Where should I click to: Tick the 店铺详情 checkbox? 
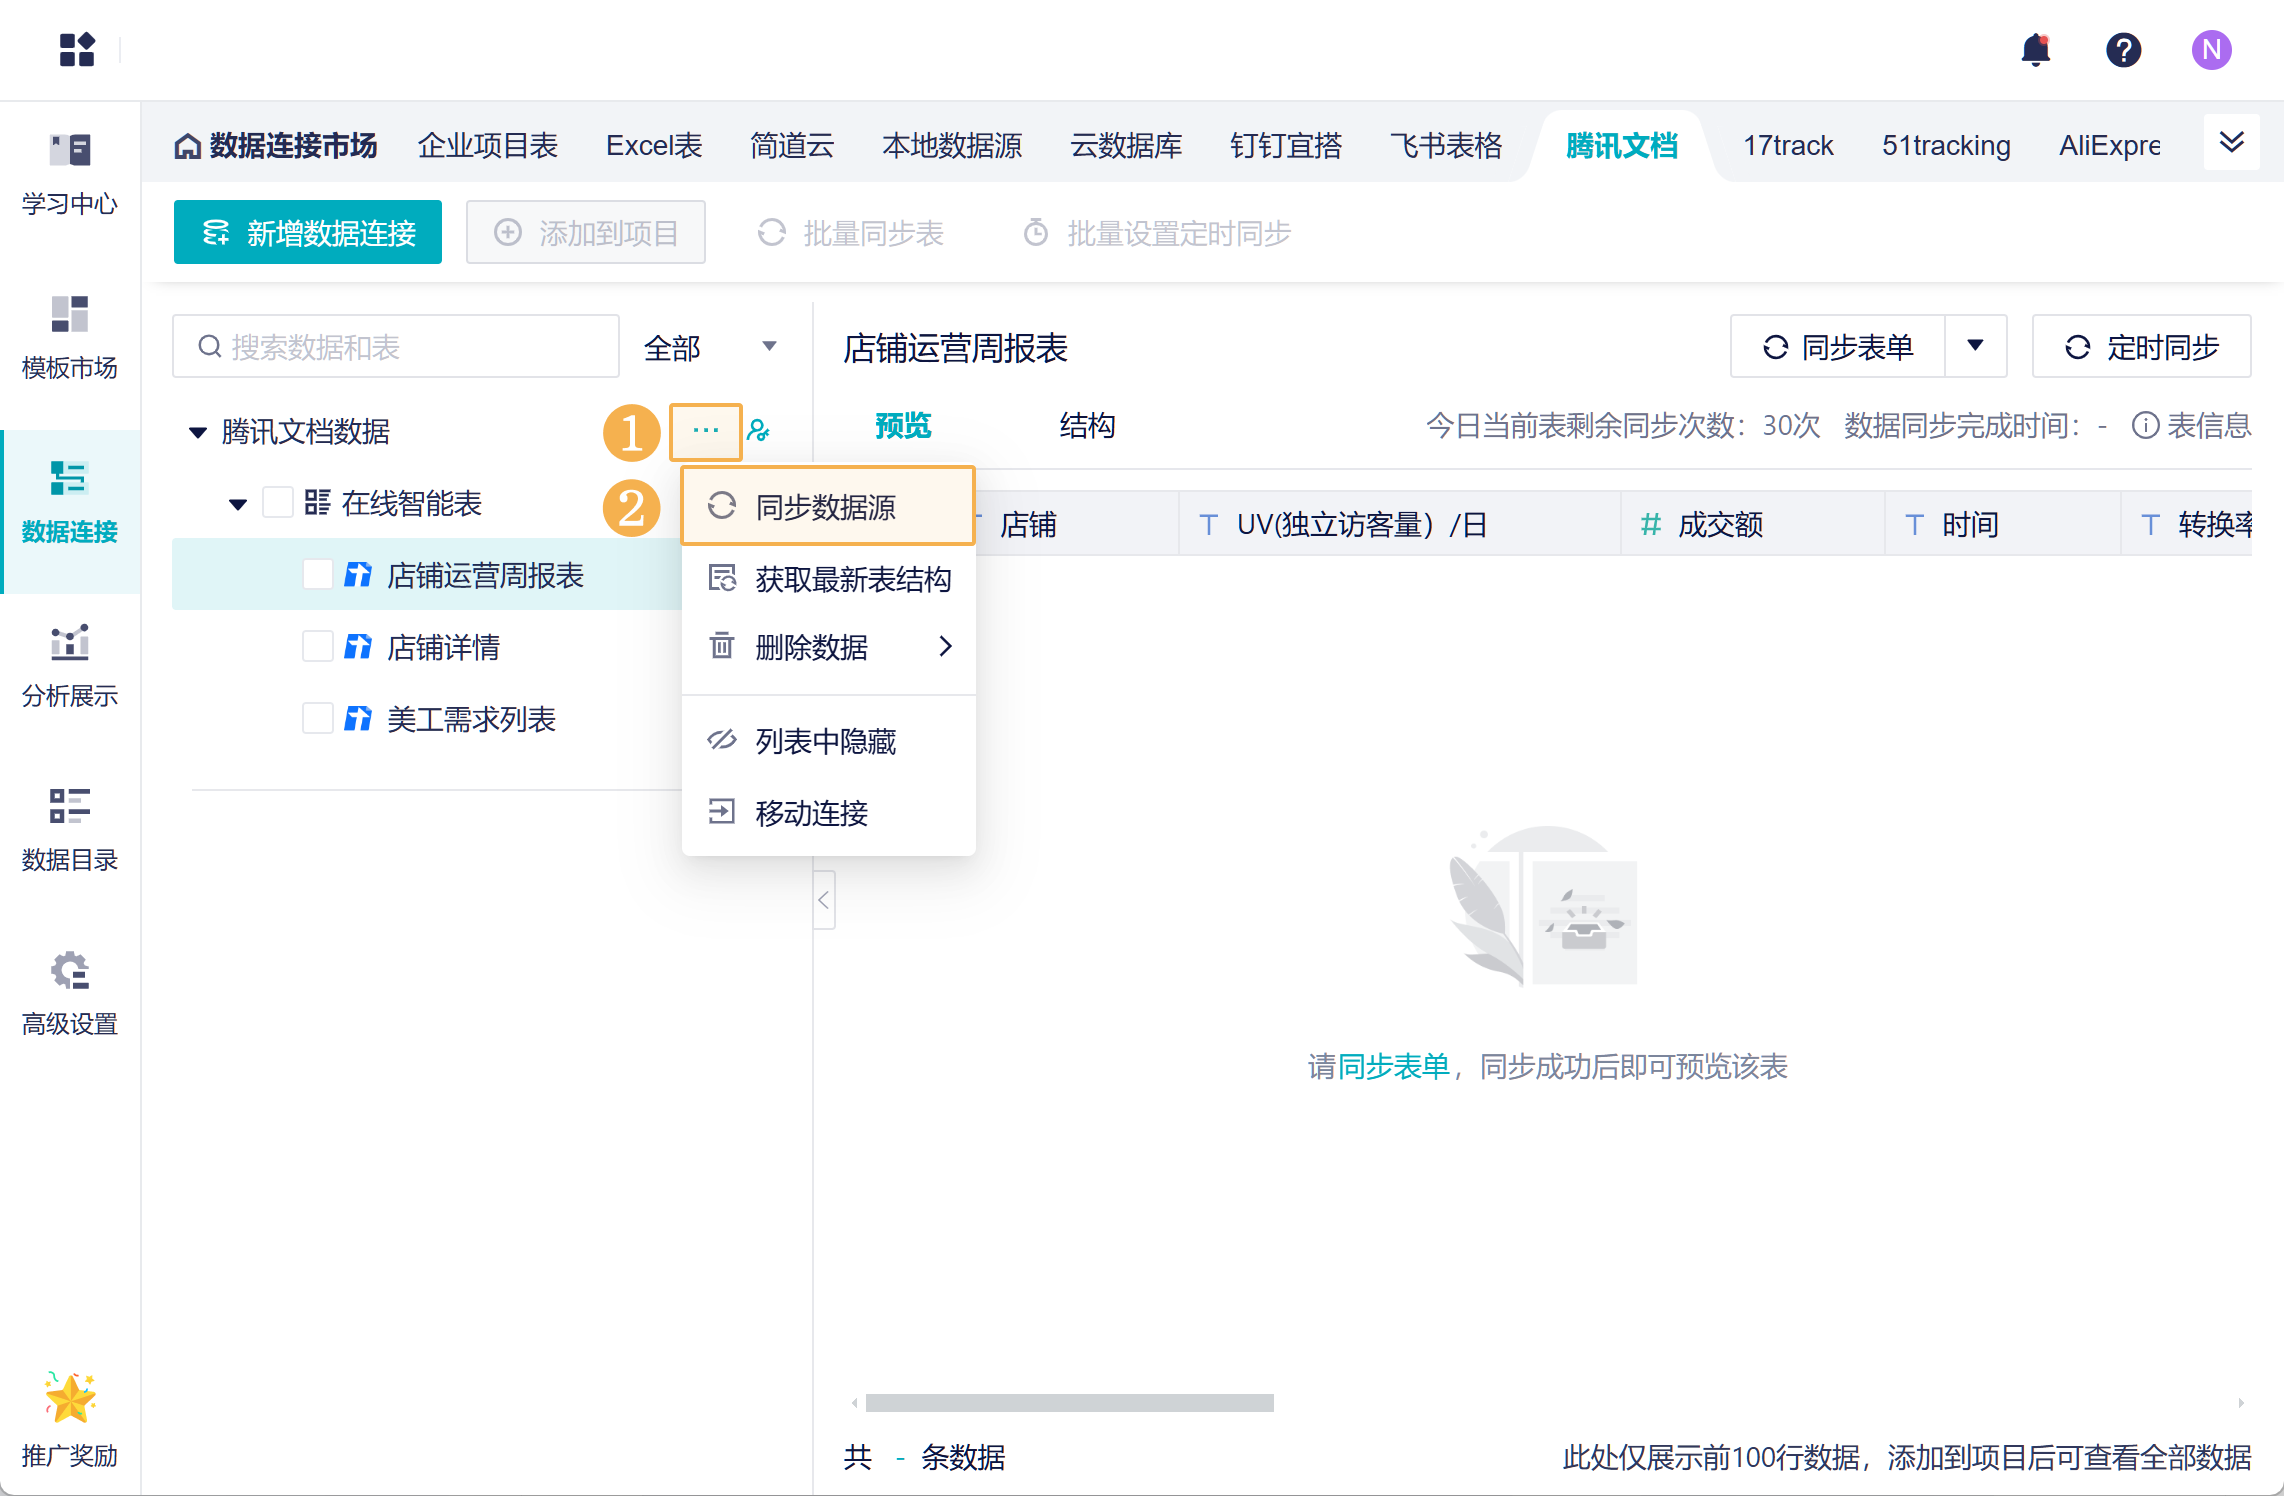[317, 646]
